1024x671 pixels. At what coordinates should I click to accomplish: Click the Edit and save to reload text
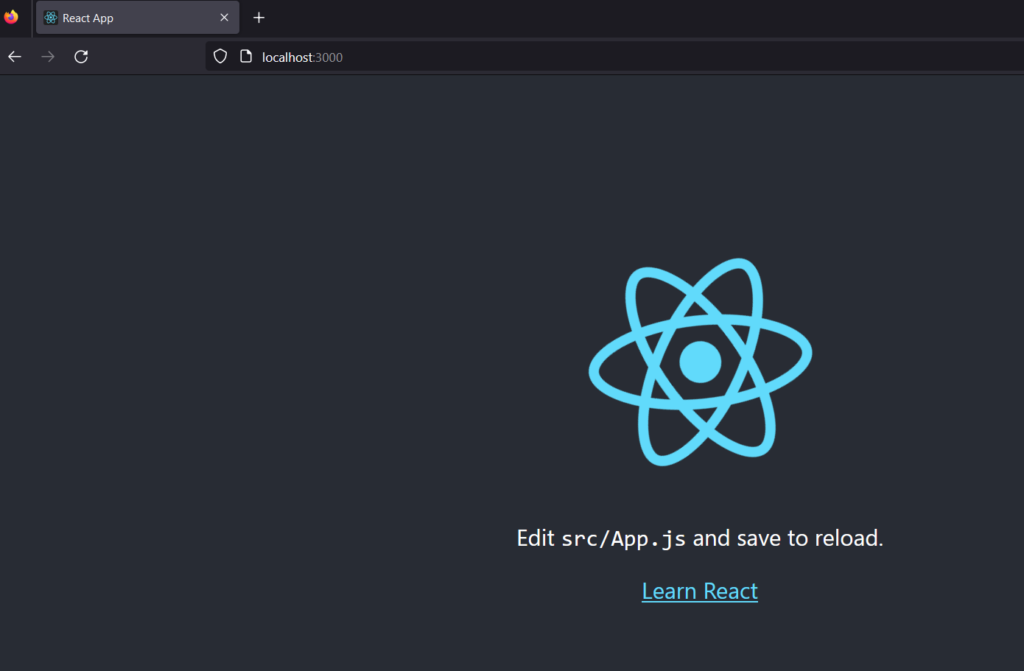point(700,538)
